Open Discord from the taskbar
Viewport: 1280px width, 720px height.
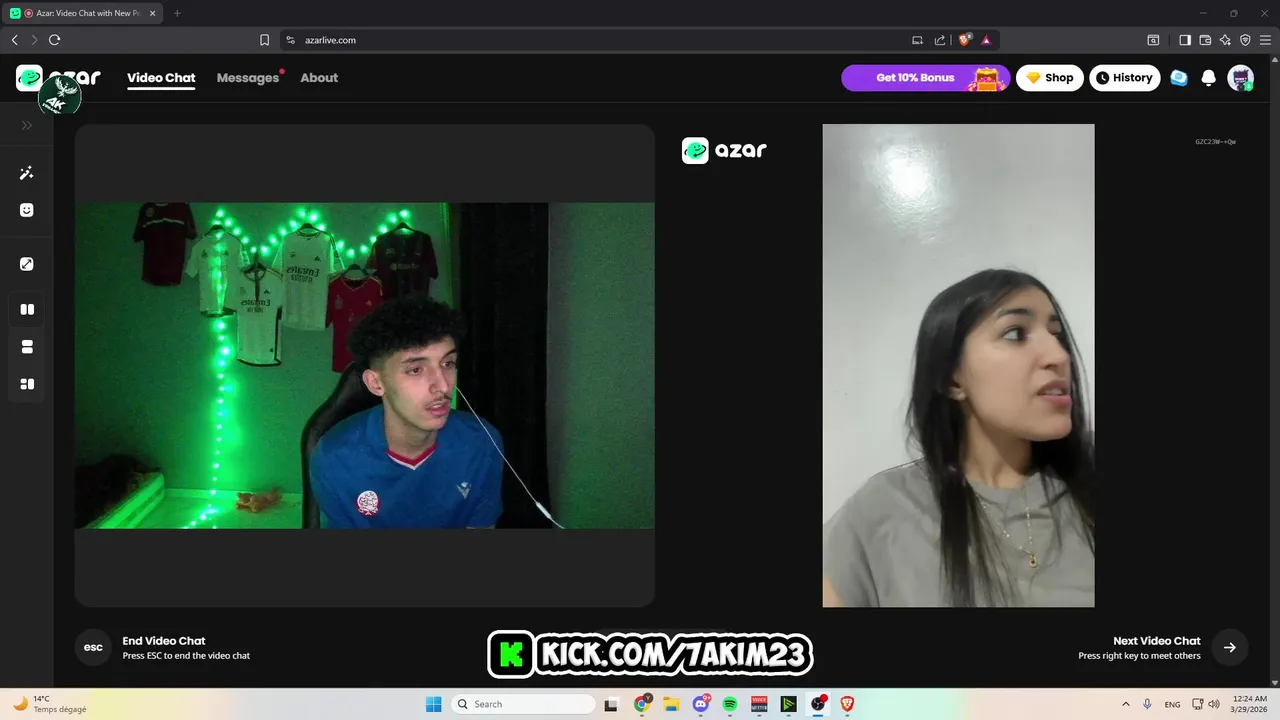pos(701,704)
